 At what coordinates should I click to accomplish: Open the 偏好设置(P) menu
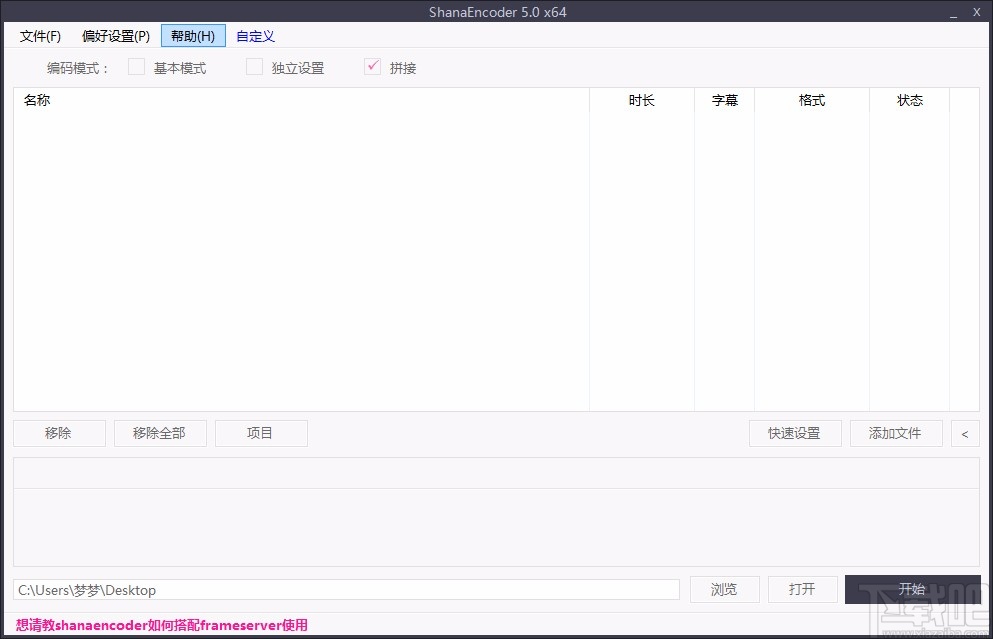116,36
